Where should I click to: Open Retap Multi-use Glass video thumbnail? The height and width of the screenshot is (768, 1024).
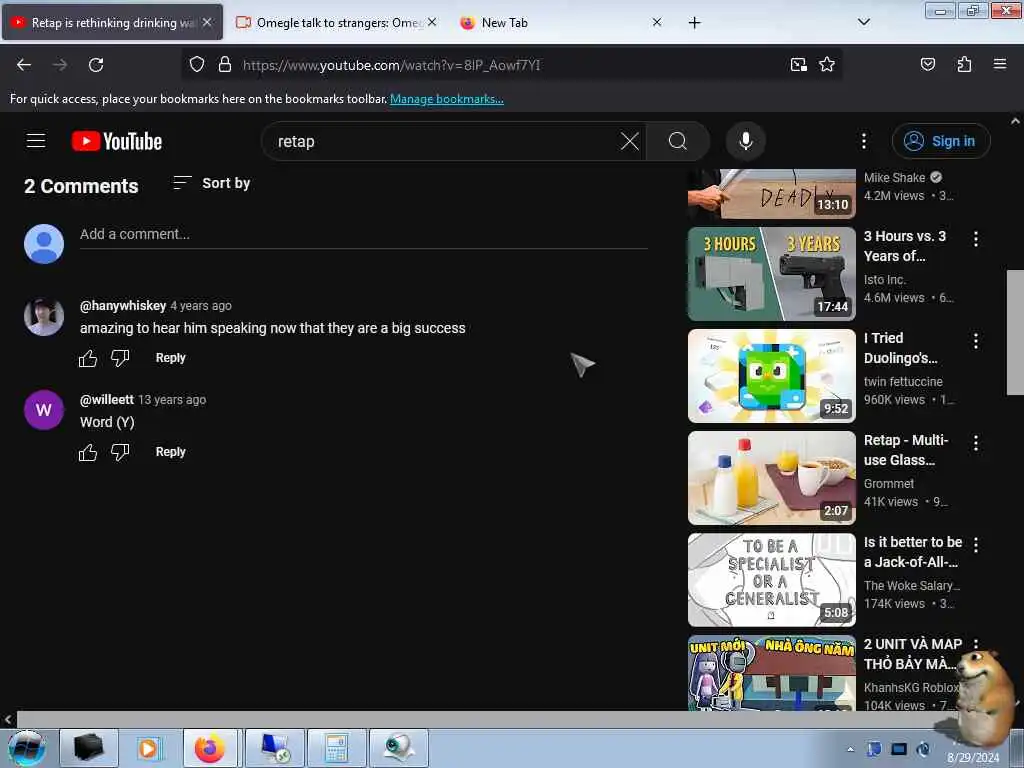point(771,477)
